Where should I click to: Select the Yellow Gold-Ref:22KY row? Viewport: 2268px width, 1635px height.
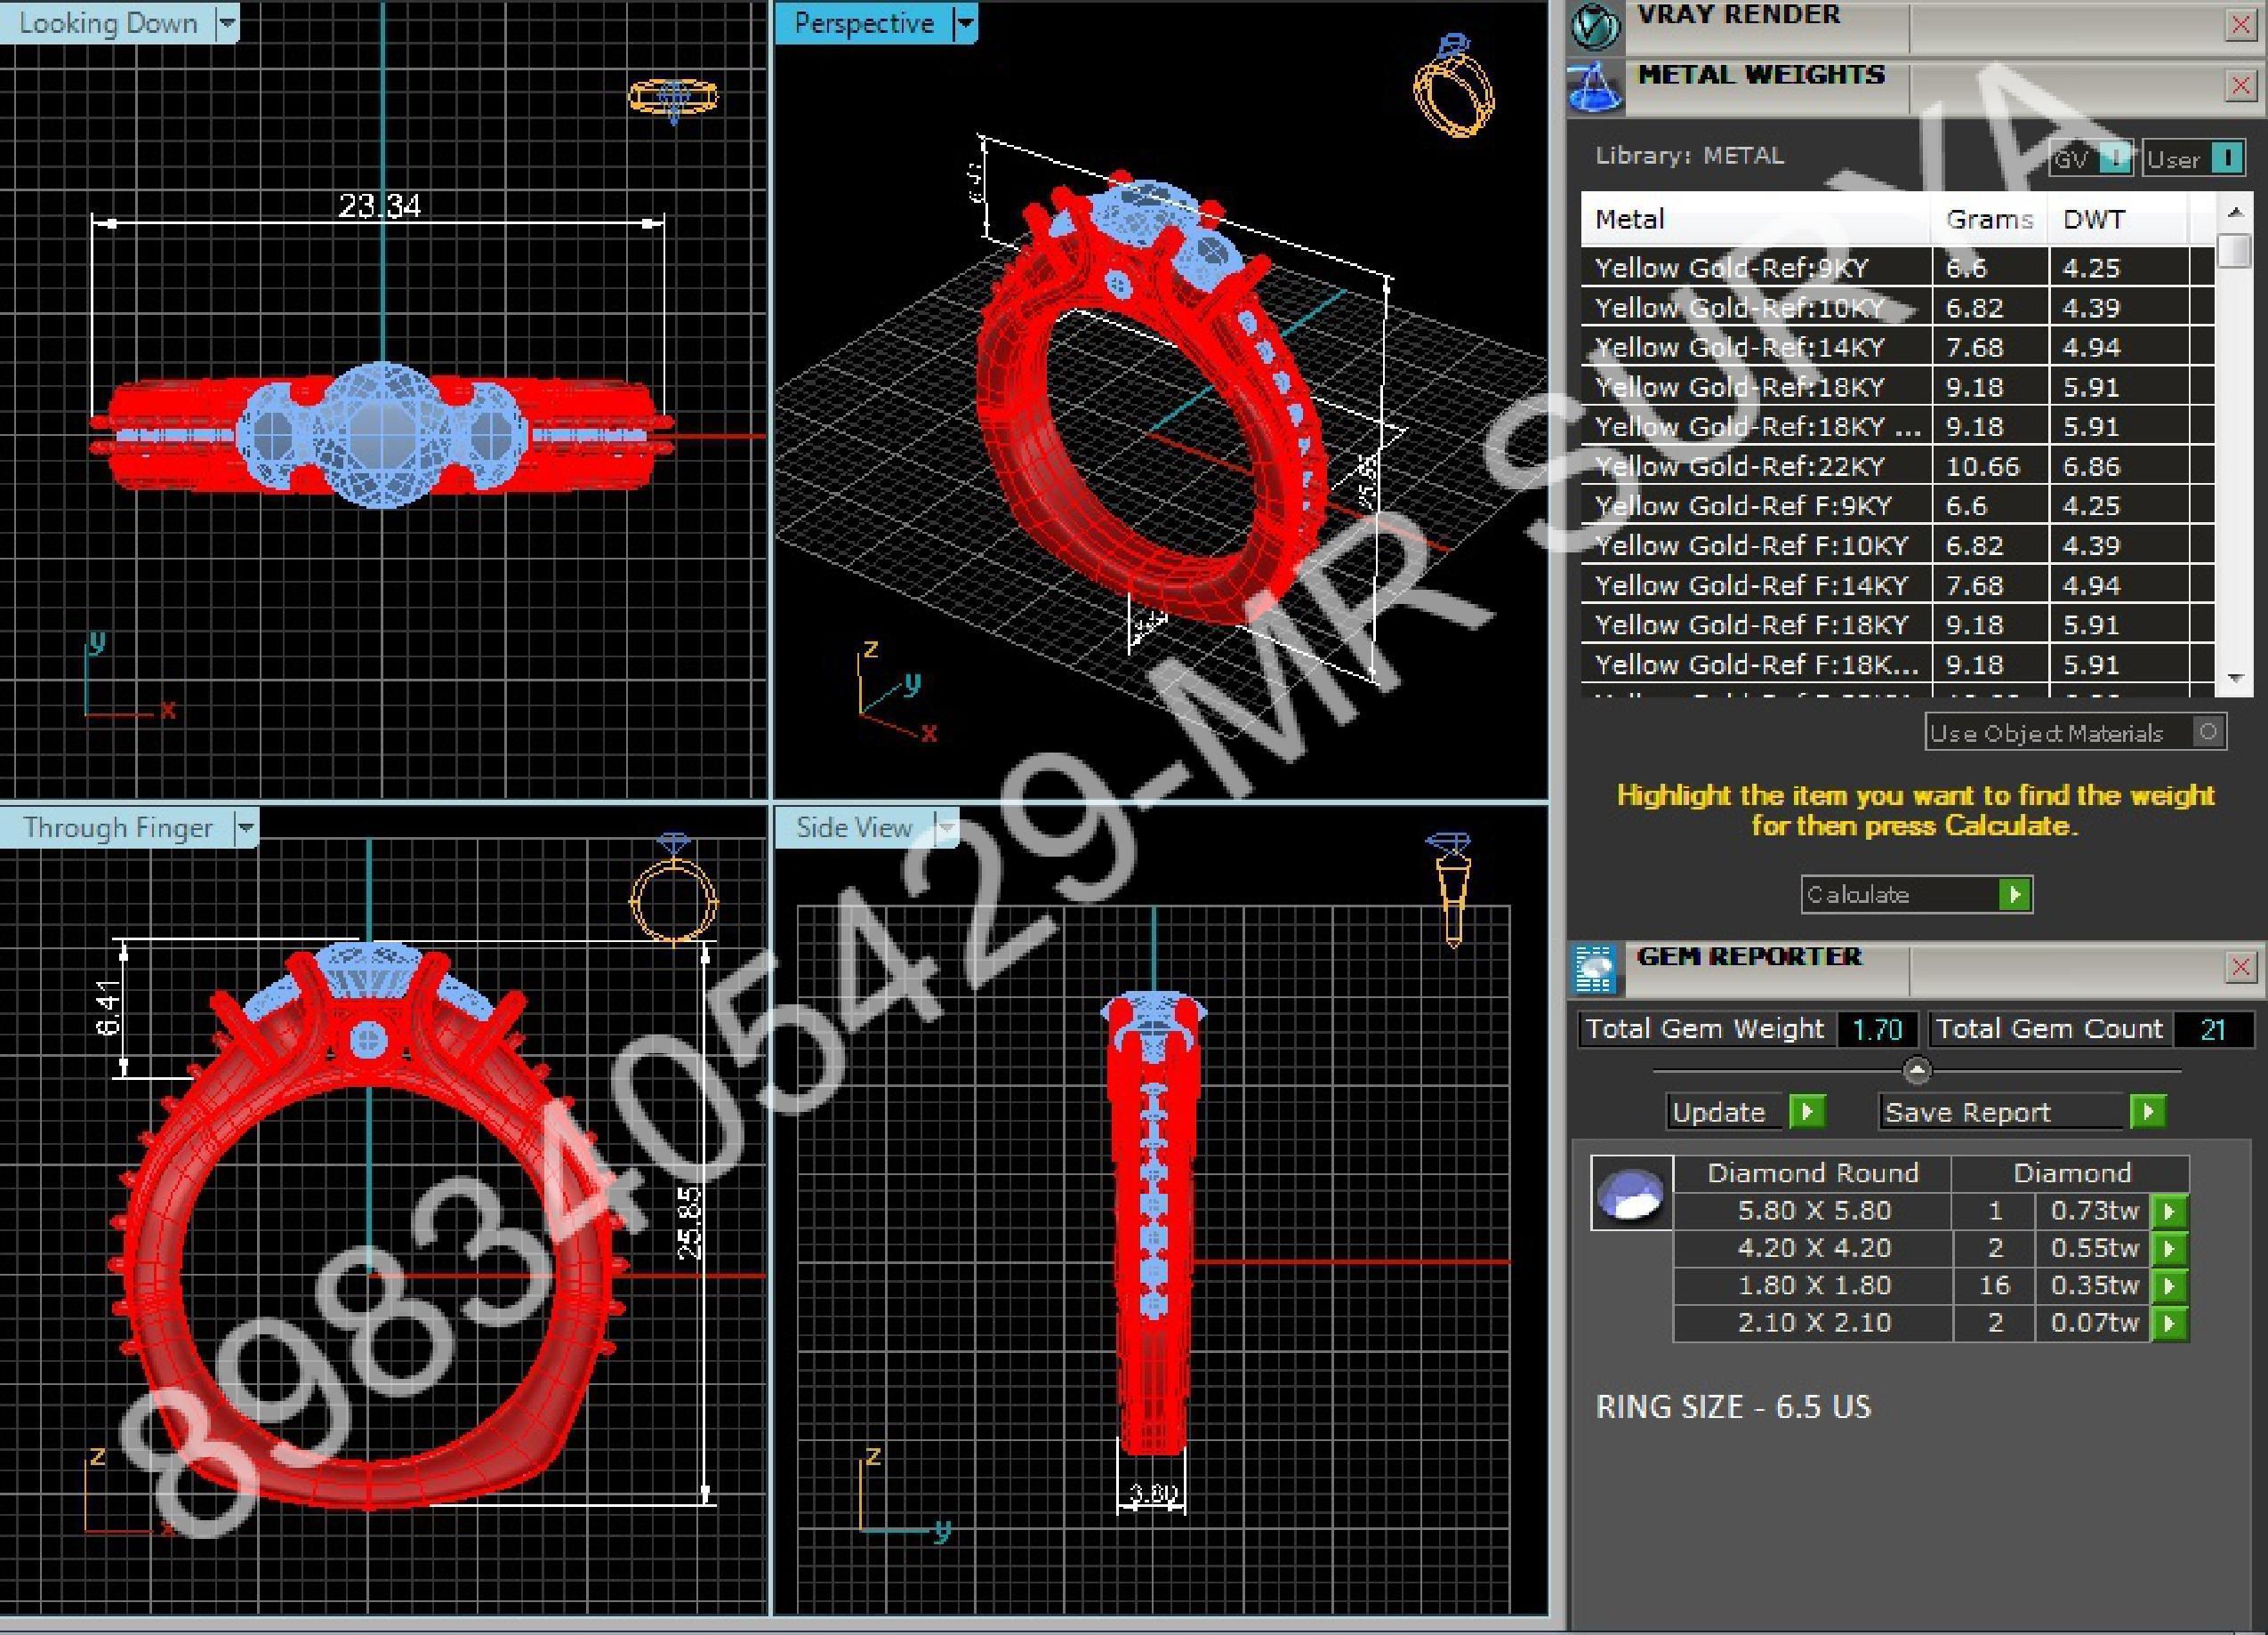[1897, 466]
